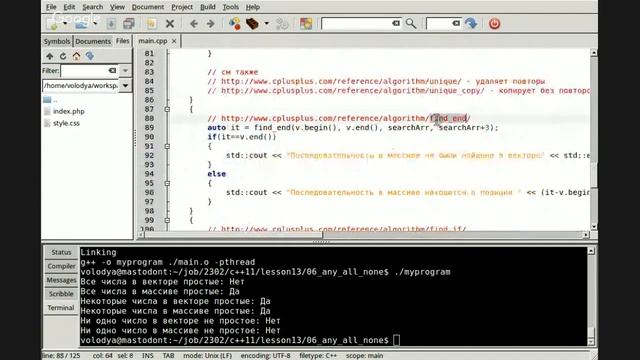Collapse code fold at line 91
Screen dimensions: 640x360
click(167, 146)
